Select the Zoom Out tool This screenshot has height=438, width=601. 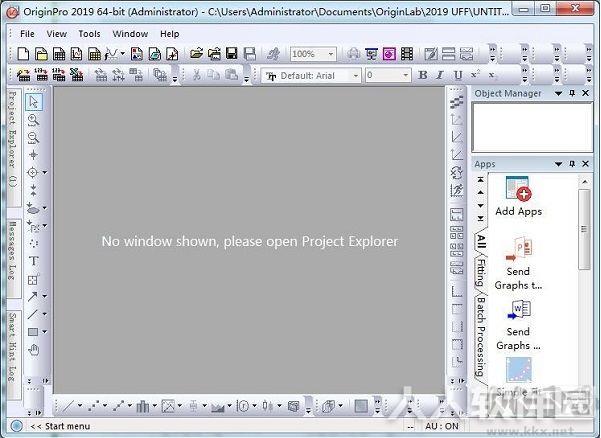pyautogui.click(x=33, y=137)
